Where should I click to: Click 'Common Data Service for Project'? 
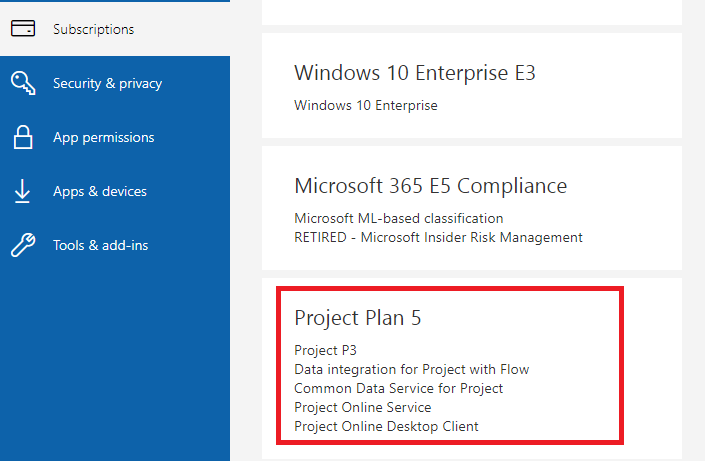(398, 388)
